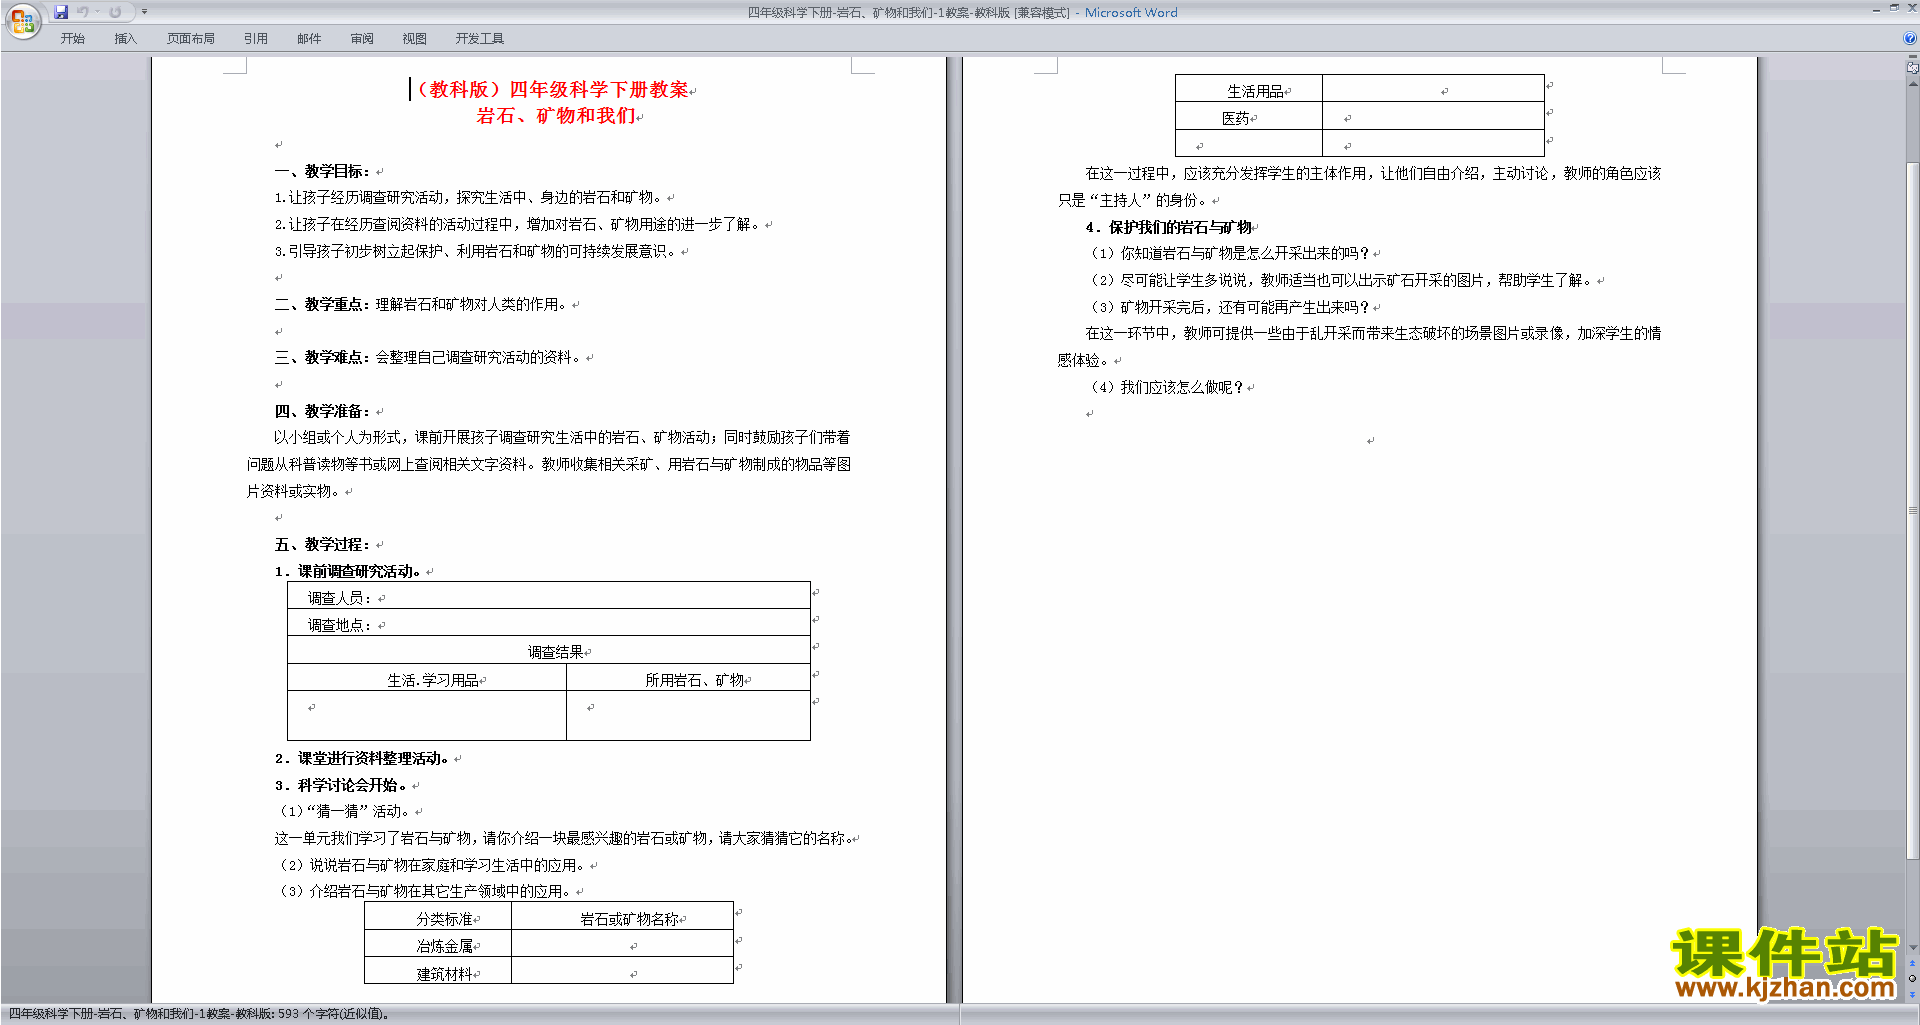Click the vertical scrollbar down arrow
Viewport: 1920px width, 1025px height.
[x=1912, y=948]
